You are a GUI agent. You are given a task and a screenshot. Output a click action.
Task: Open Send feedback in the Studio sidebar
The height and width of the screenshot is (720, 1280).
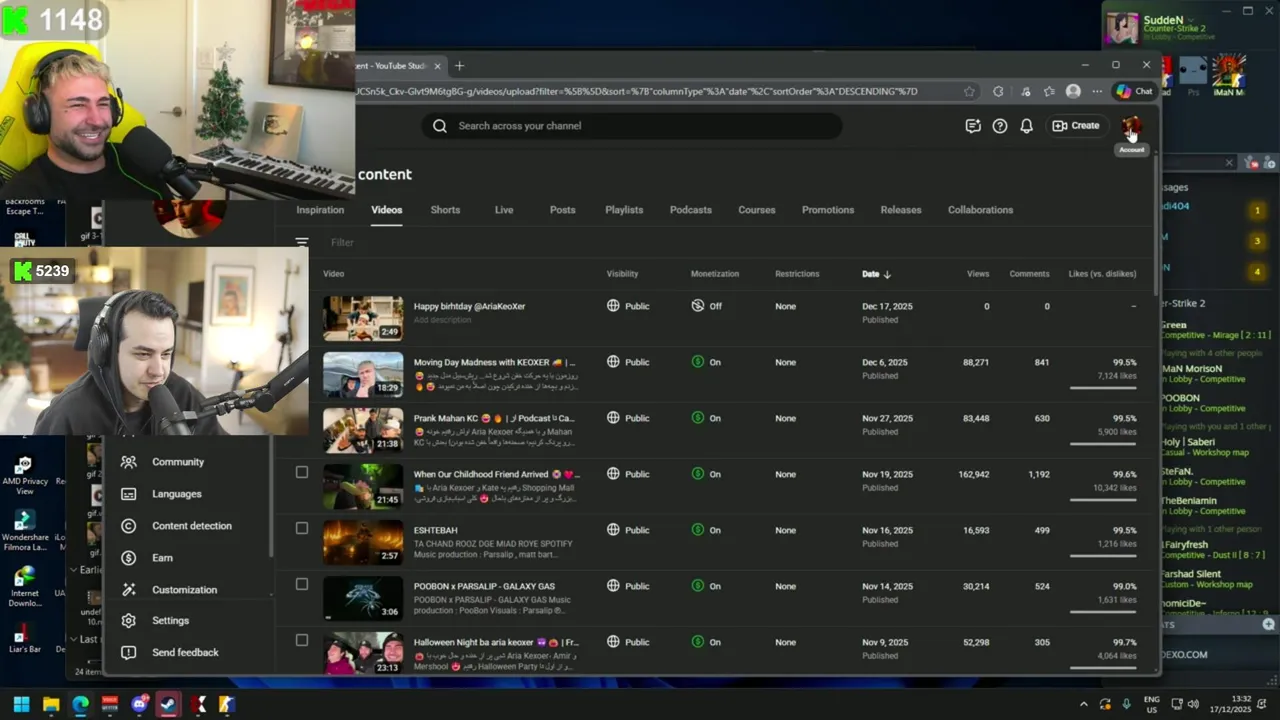pyautogui.click(x=185, y=653)
